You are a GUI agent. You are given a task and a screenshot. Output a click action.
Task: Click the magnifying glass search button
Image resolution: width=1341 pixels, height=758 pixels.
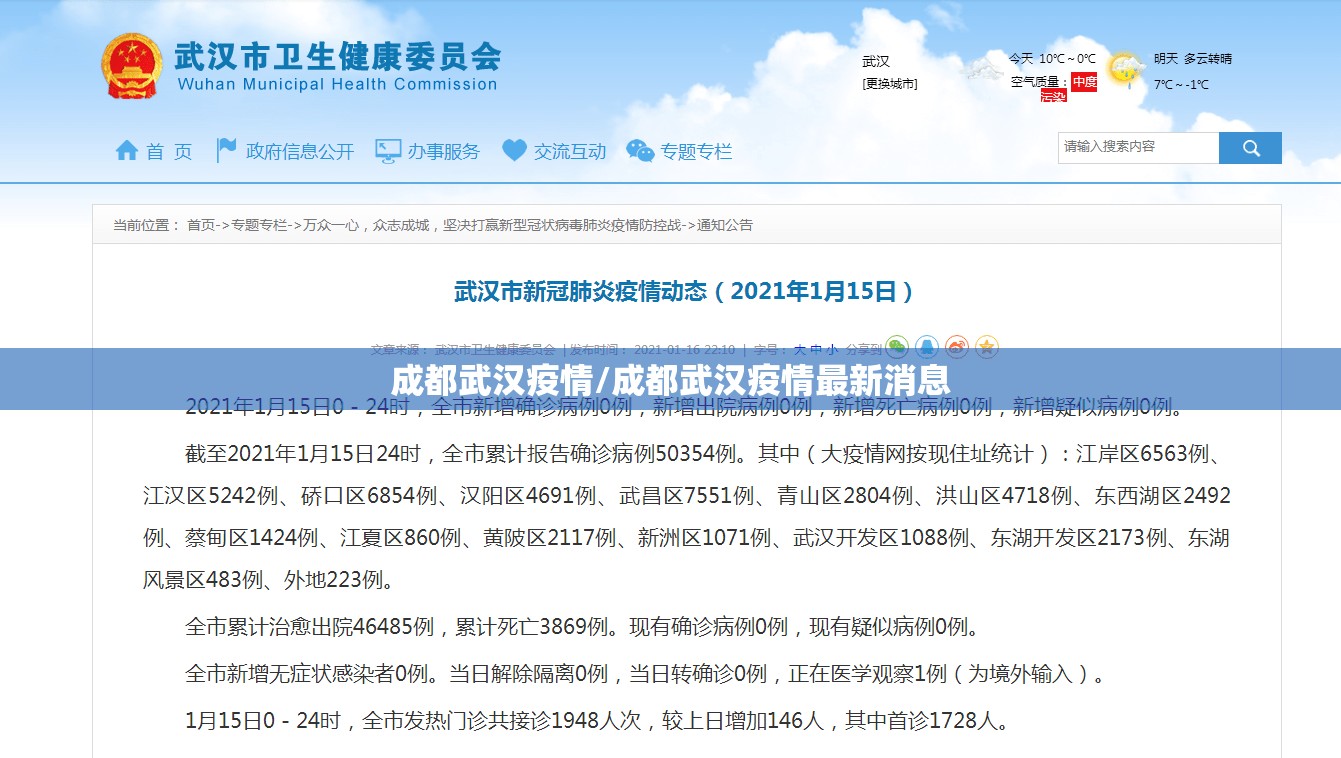pyautogui.click(x=1250, y=148)
